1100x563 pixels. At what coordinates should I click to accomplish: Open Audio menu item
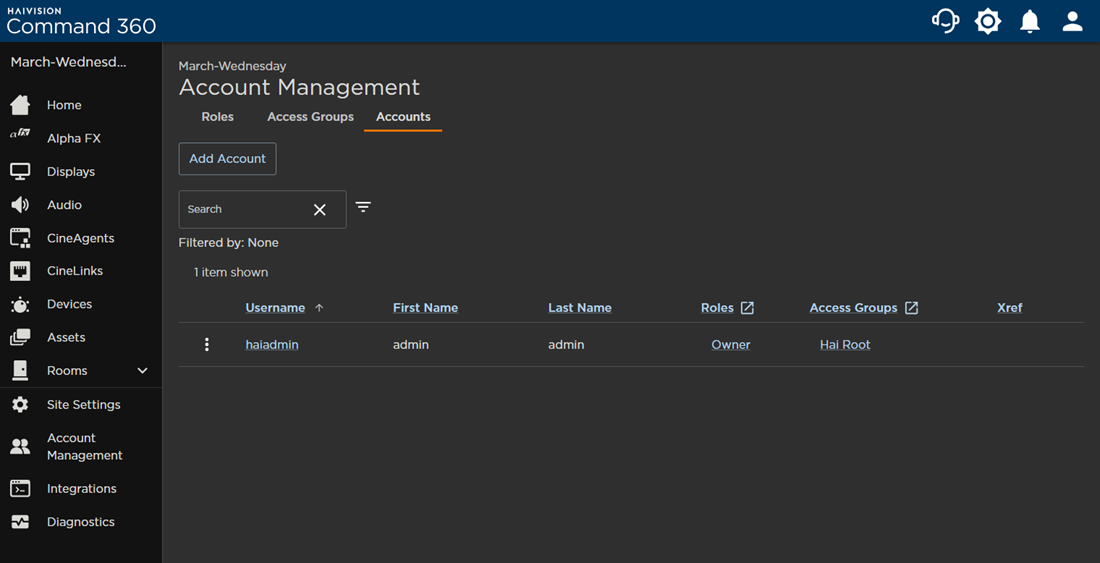click(x=64, y=205)
